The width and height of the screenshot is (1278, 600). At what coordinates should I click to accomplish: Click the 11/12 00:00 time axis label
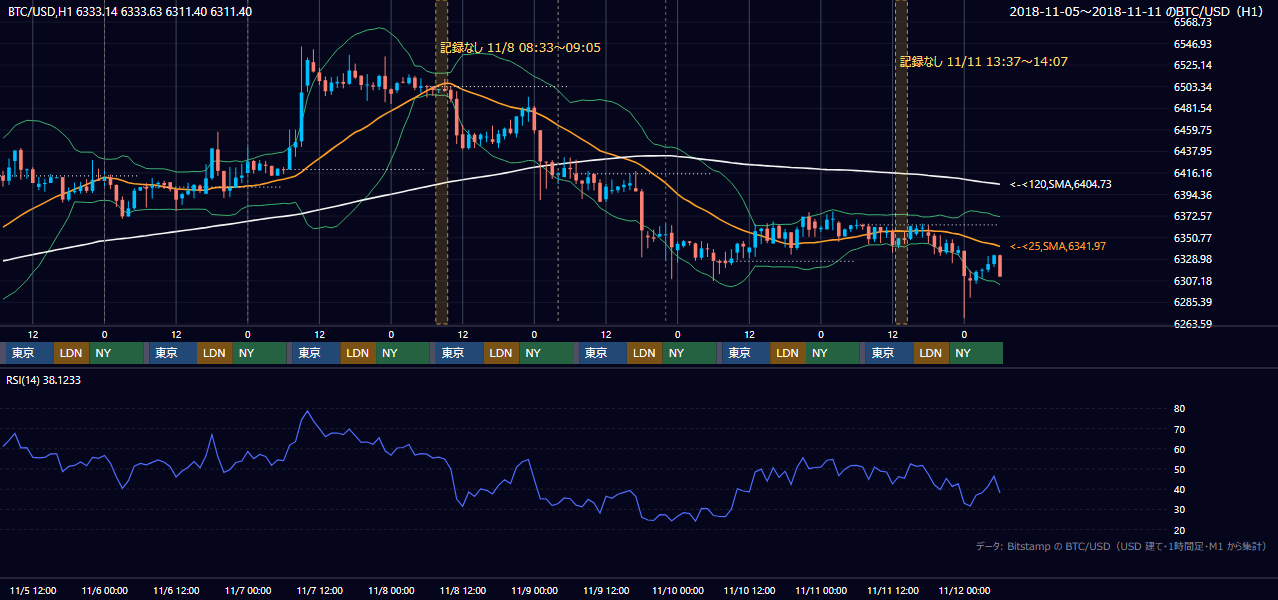963,590
